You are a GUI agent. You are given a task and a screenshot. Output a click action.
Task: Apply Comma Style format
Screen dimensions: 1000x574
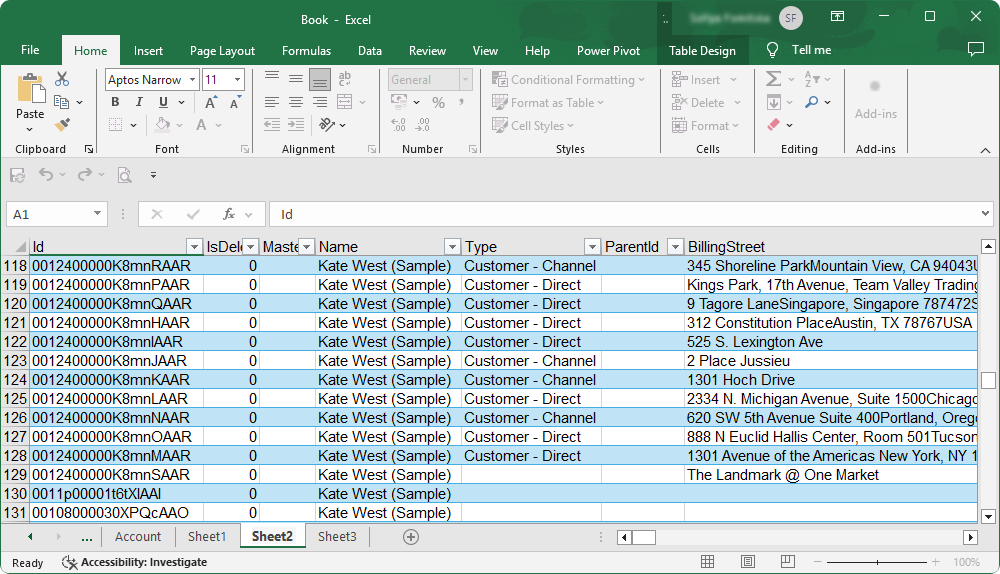461,102
